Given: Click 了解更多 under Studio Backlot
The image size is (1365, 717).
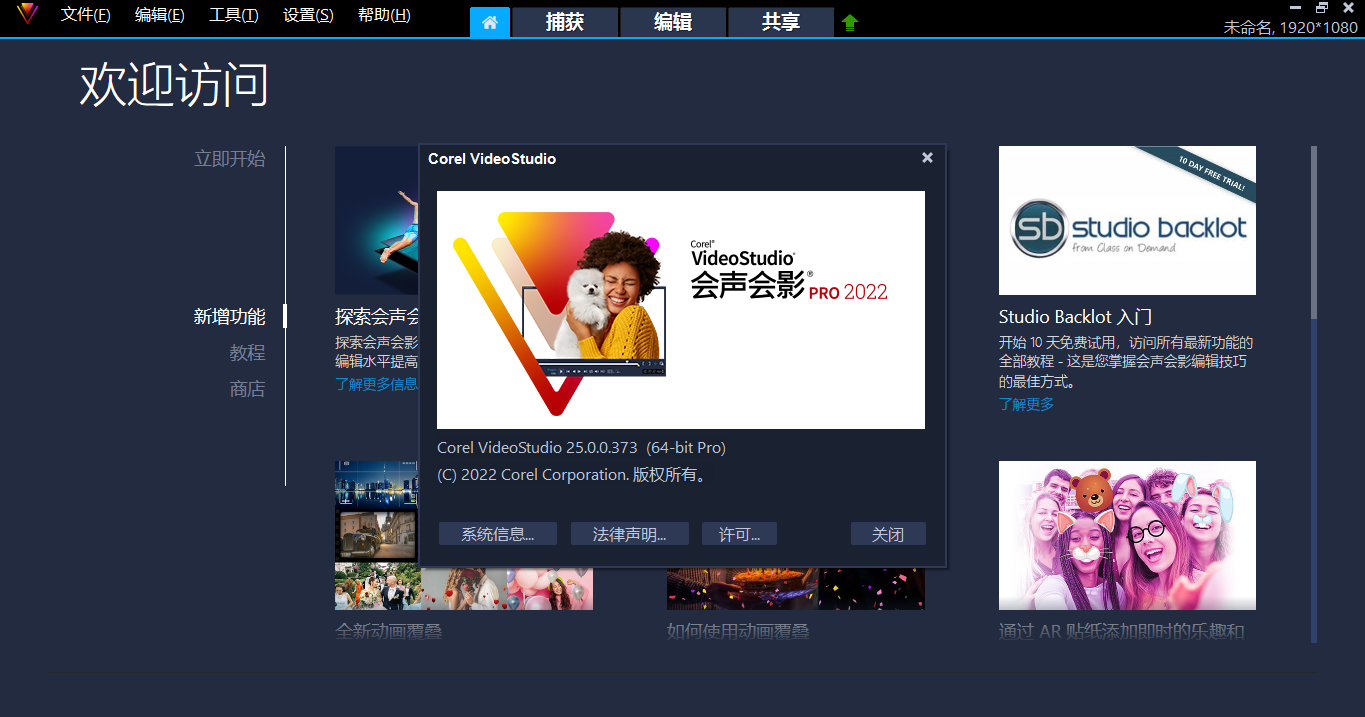Looking at the screenshot, I should (x=1027, y=404).
